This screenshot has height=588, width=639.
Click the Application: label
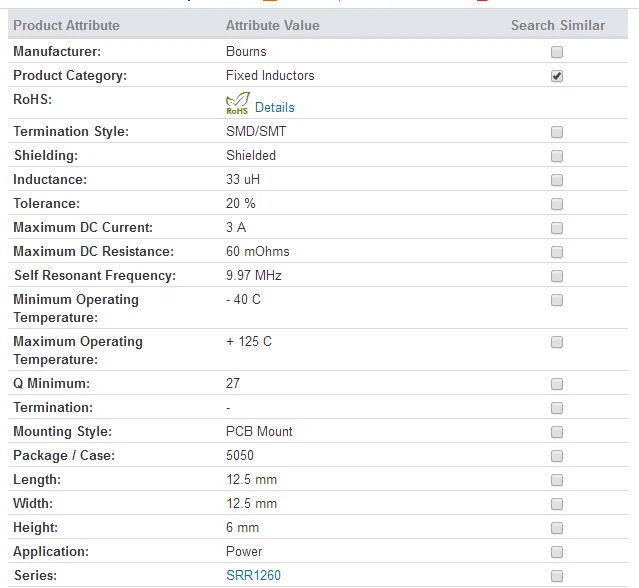tap(51, 552)
